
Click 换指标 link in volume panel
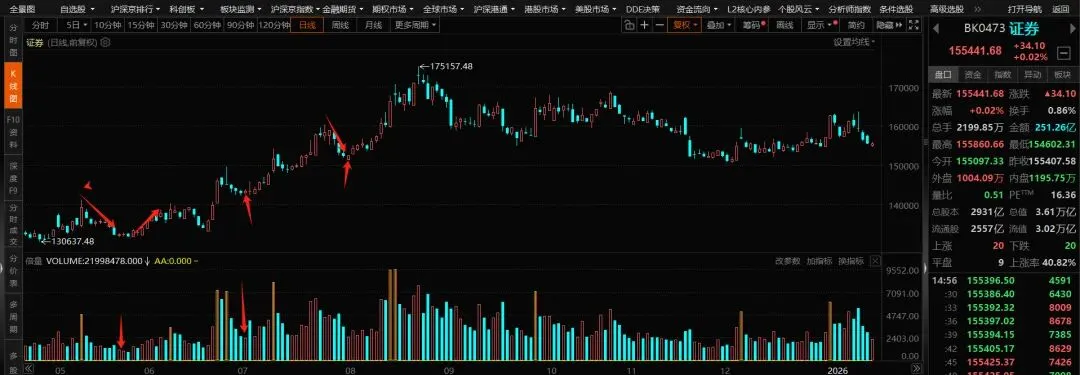pyautogui.click(x=850, y=261)
